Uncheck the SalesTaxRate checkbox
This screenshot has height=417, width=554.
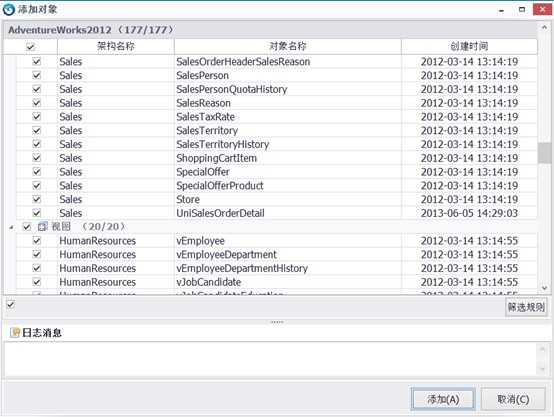[x=36, y=117]
